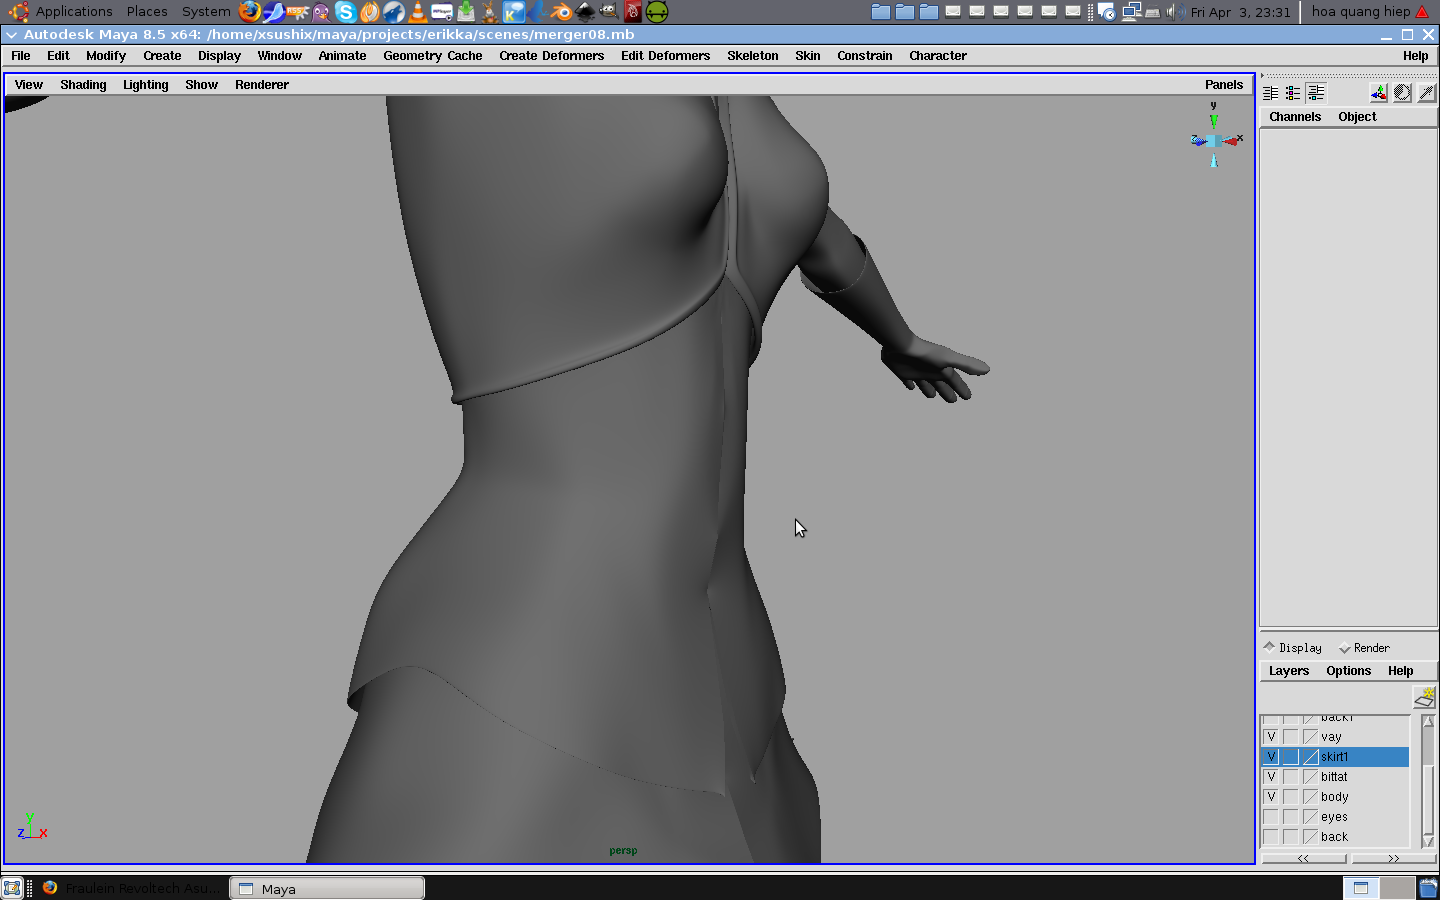Open the File menu

coord(21,56)
